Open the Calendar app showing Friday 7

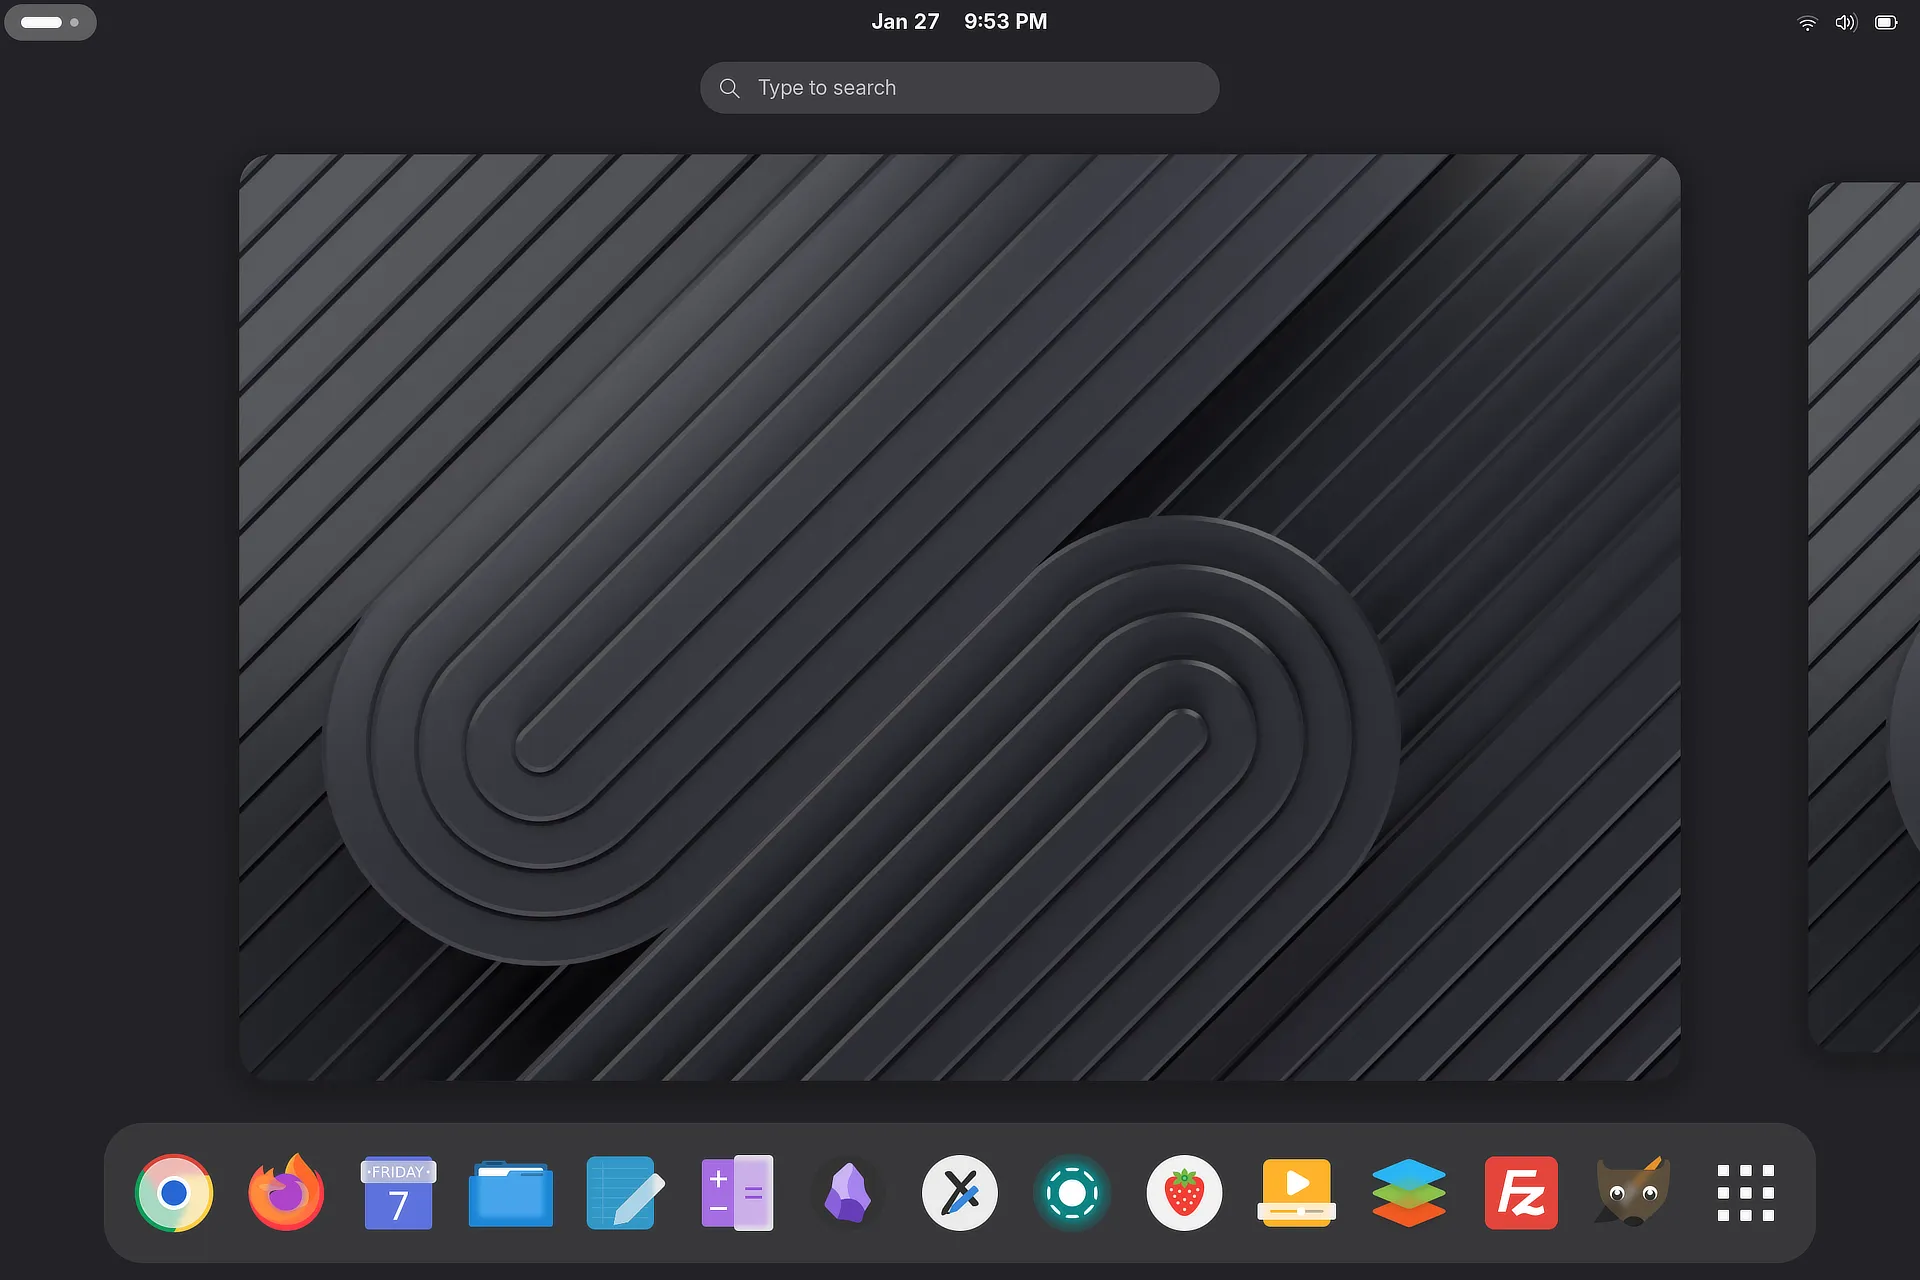coord(398,1192)
